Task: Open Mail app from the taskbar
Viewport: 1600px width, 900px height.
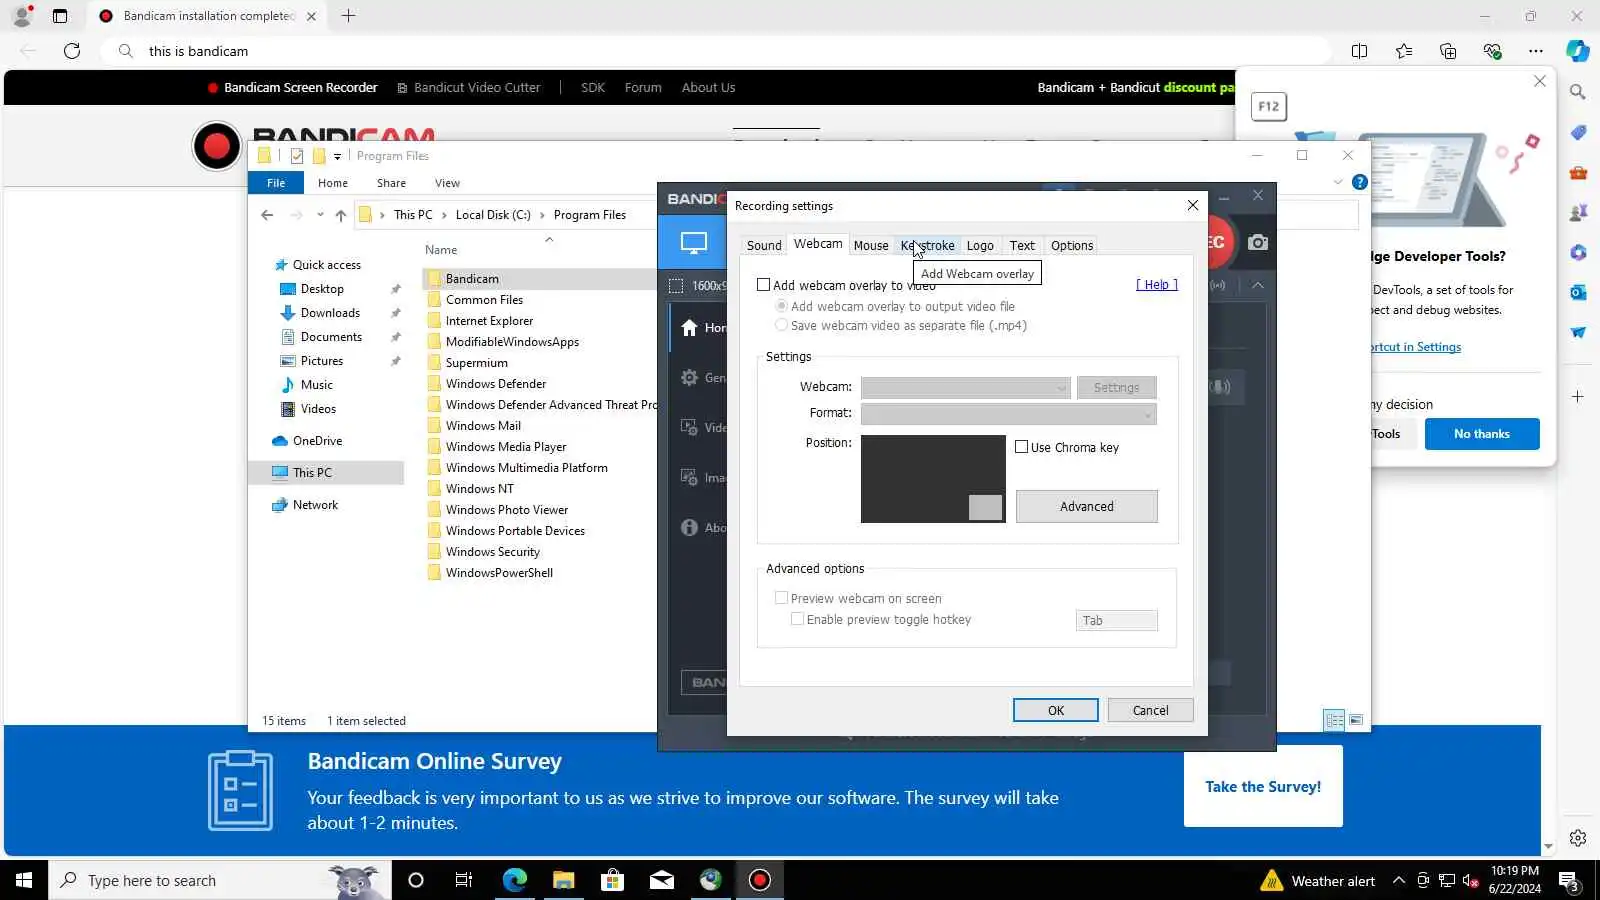Action: [x=662, y=880]
